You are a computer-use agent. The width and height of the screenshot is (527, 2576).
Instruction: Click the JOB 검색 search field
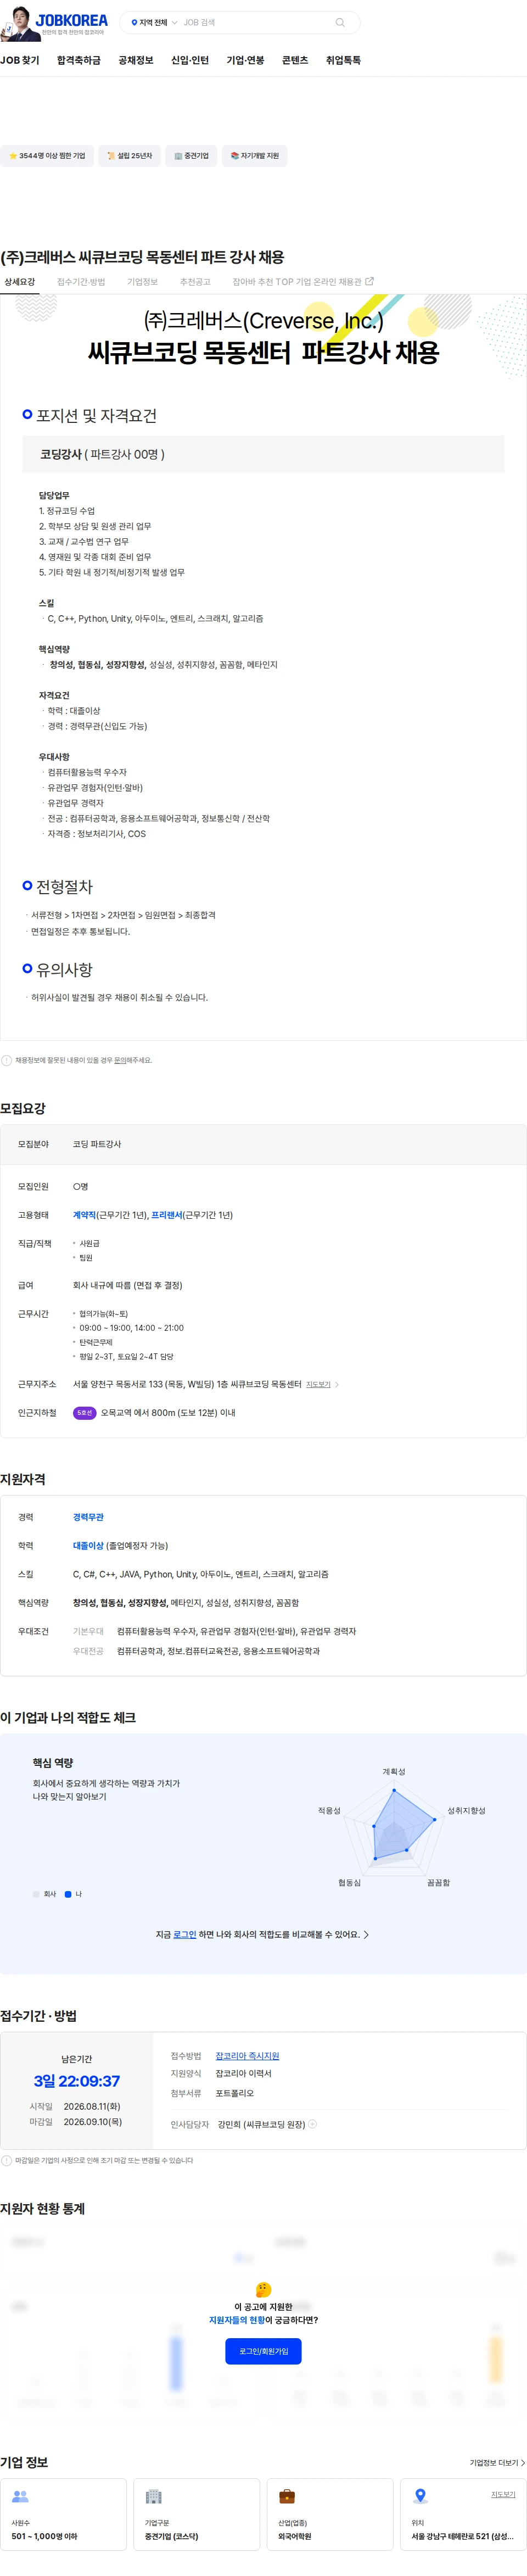(x=255, y=23)
